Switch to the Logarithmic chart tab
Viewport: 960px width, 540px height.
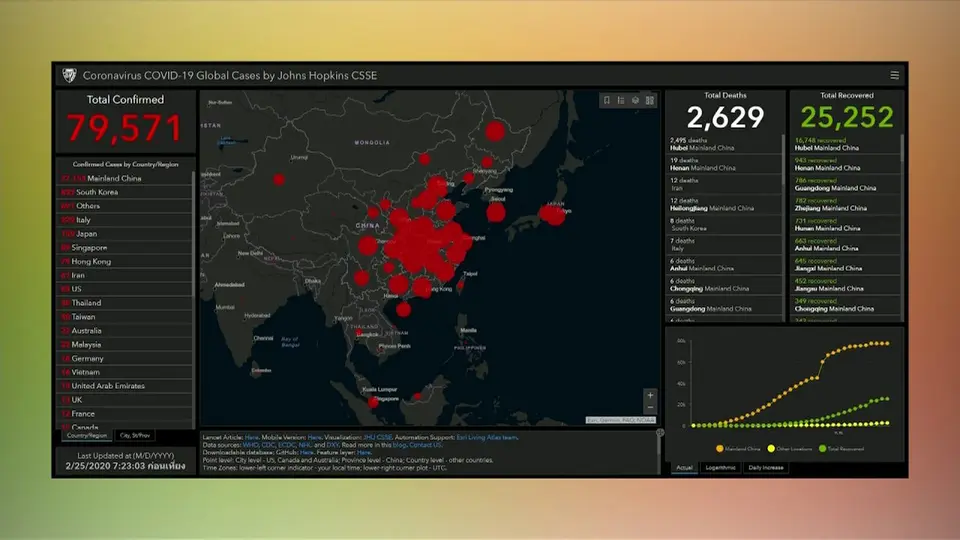click(720, 468)
